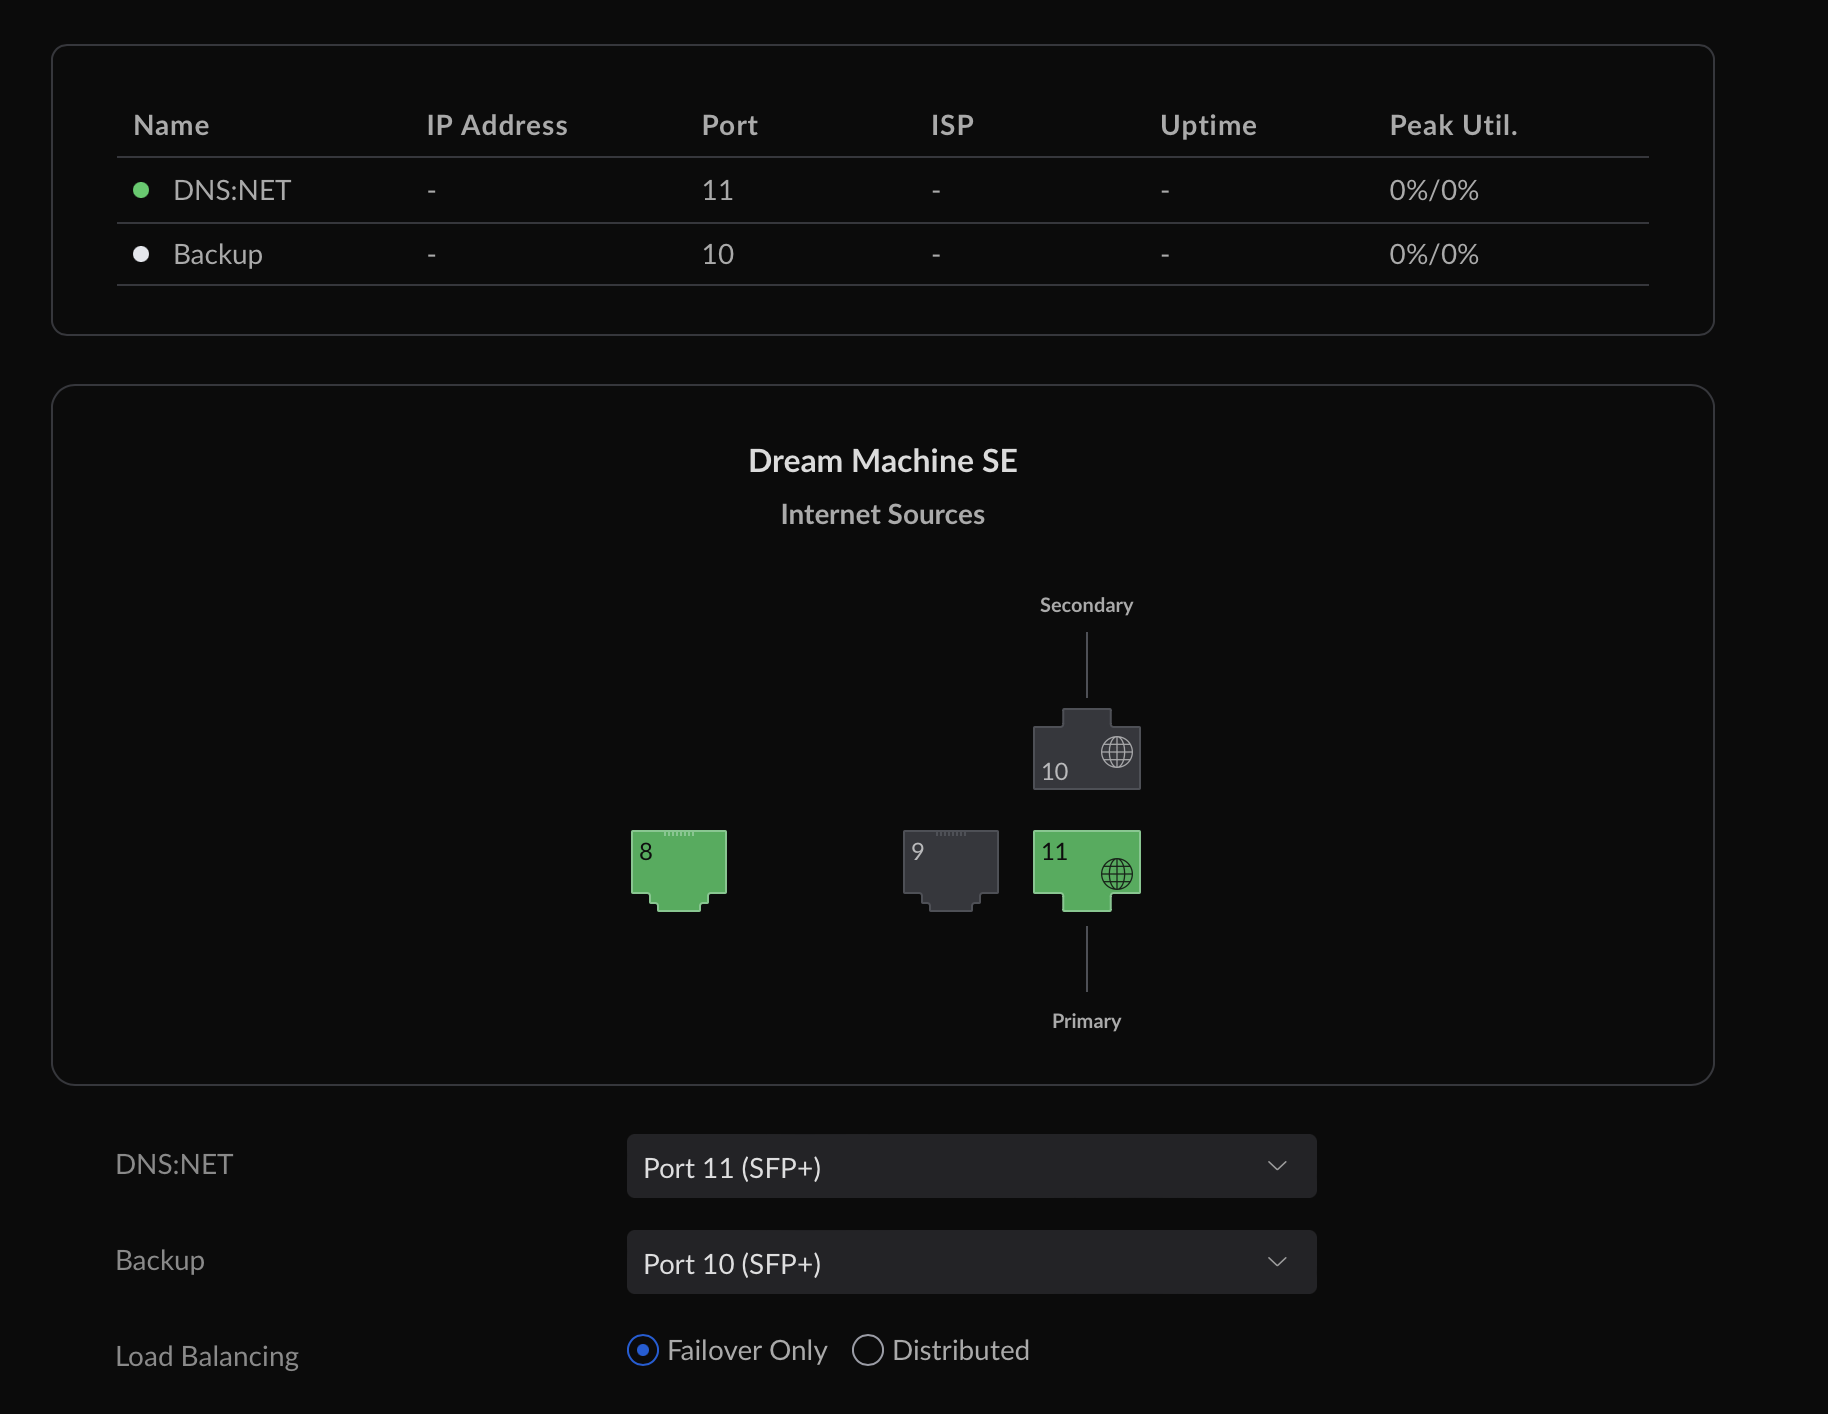Open the DNS:NET port dropdown
The width and height of the screenshot is (1828, 1414).
pos(972,1166)
